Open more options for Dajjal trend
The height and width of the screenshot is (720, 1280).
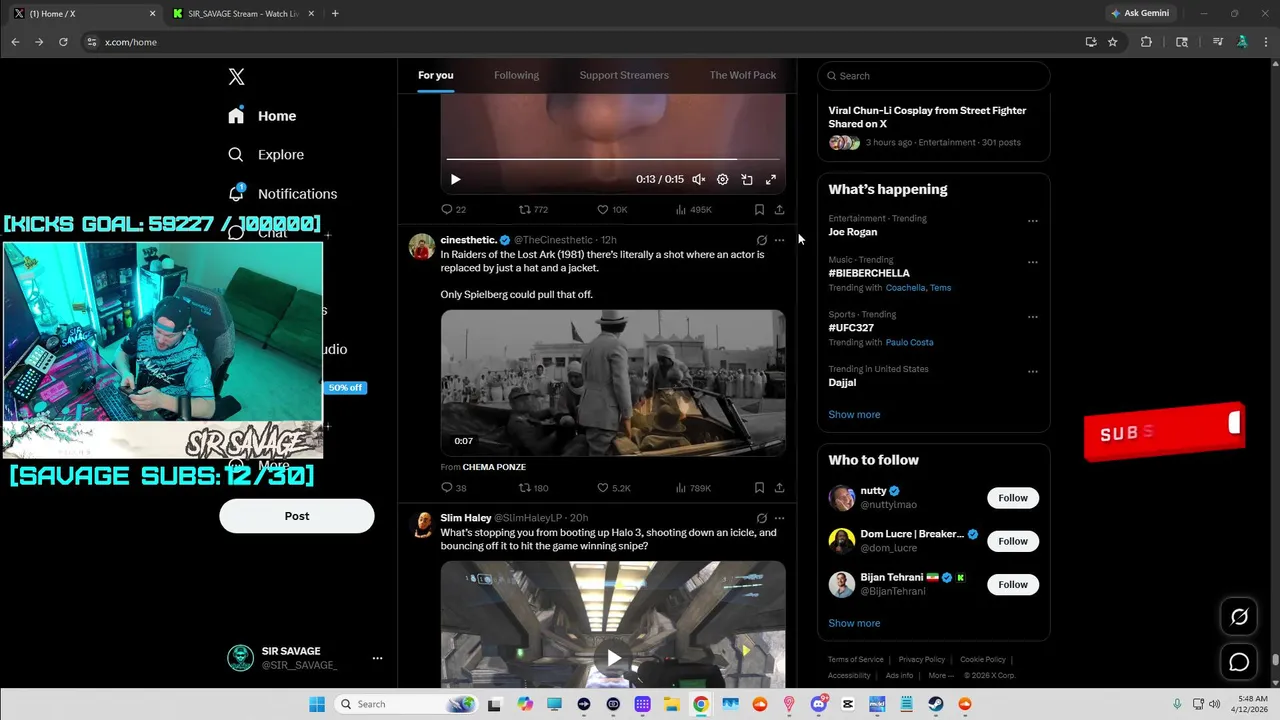point(1033,371)
